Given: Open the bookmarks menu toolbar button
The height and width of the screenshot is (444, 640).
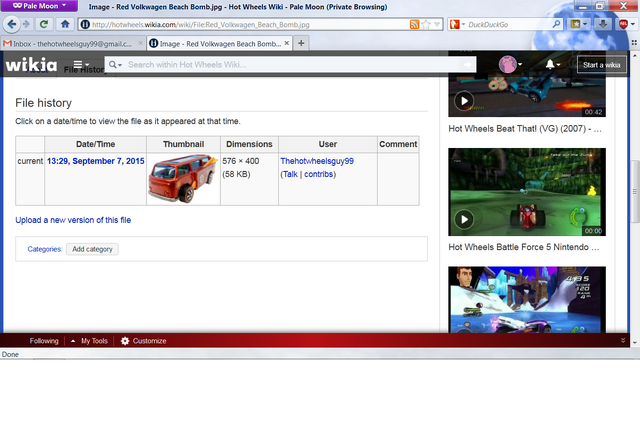Looking at the screenshot, I should point(579,24).
